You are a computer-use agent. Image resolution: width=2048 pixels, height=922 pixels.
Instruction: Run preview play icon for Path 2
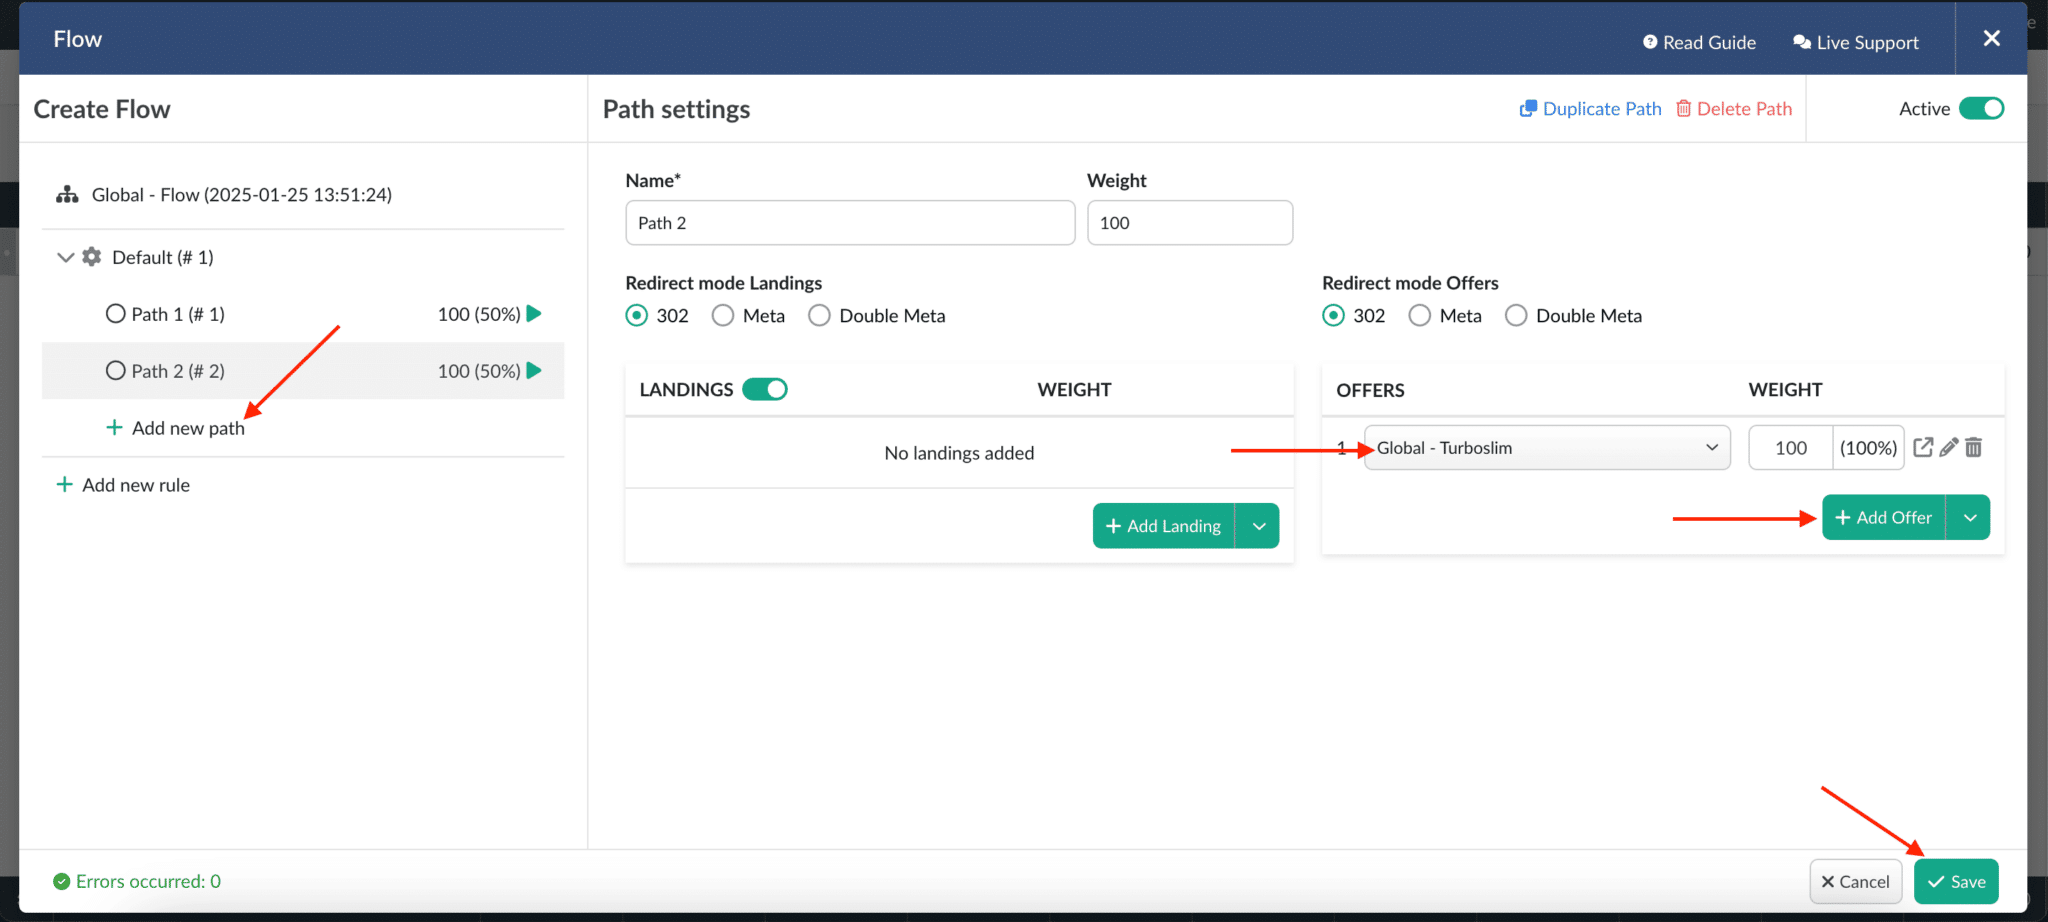click(x=534, y=370)
